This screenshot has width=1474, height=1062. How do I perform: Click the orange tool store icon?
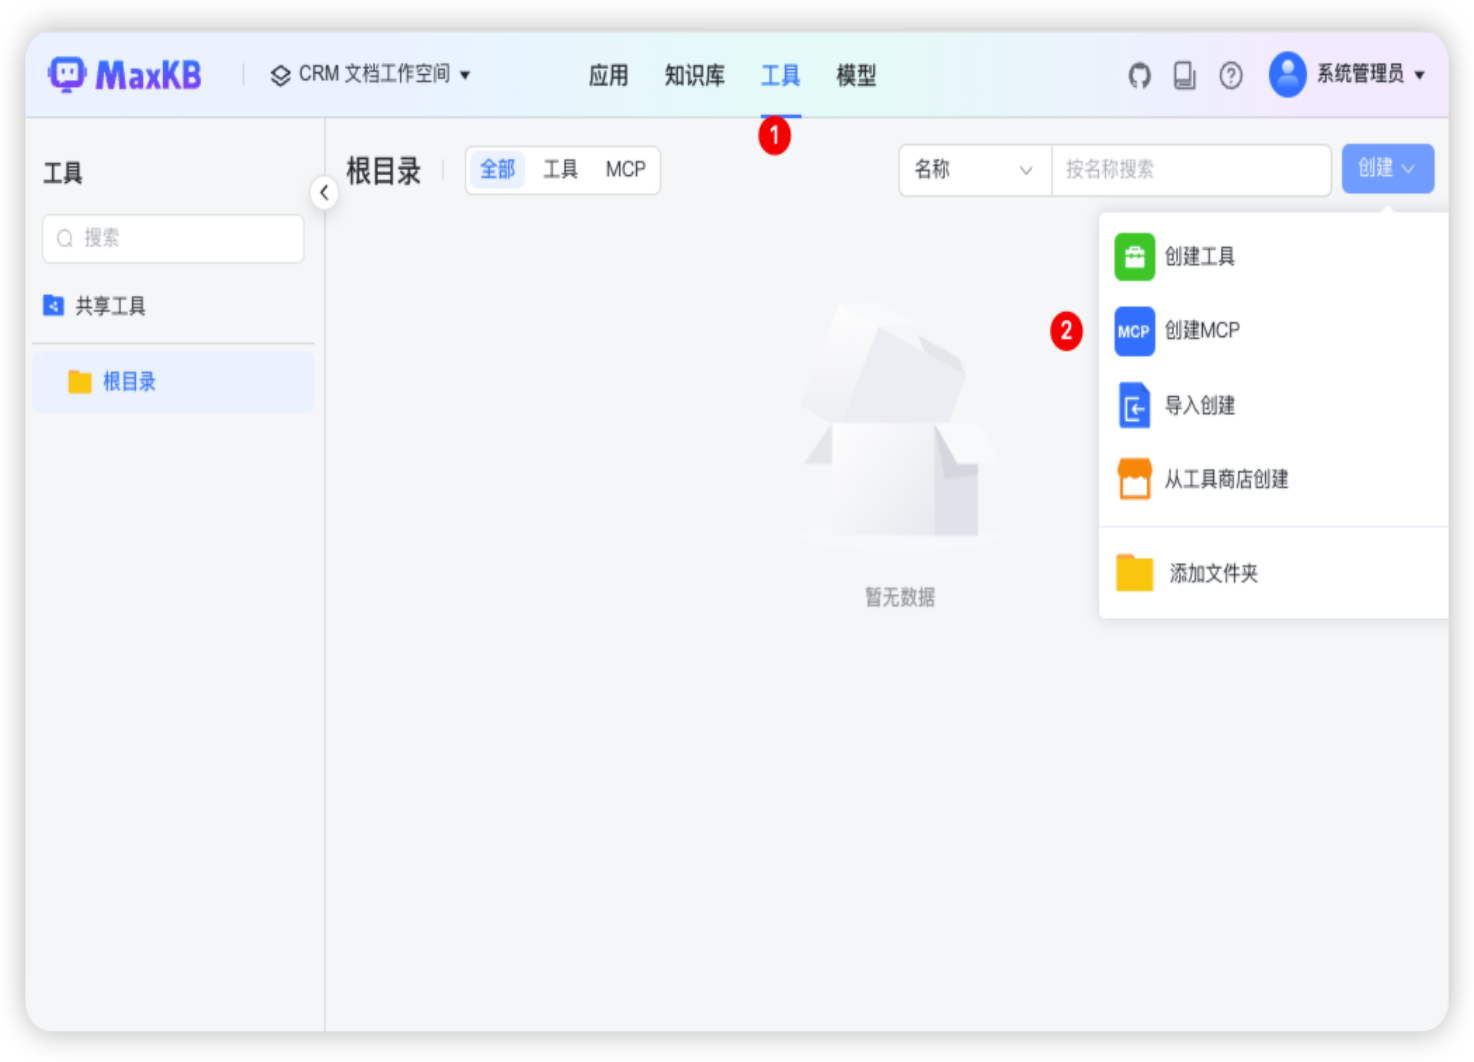pos(1134,479)
